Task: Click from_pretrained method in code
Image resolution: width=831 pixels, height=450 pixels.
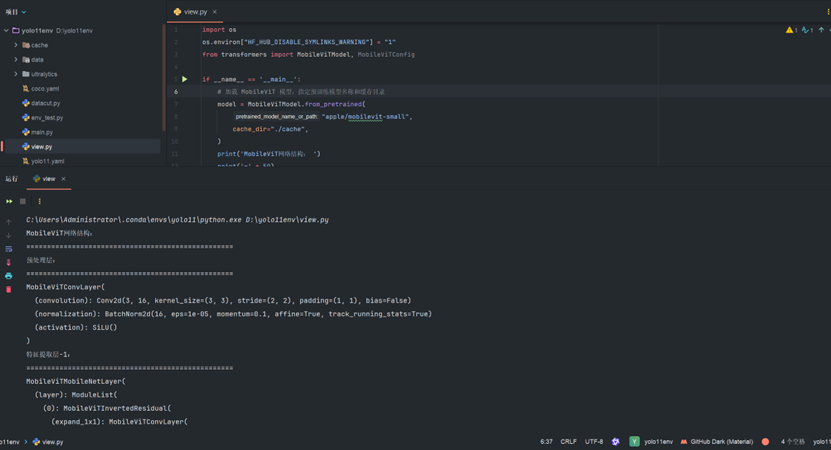Action: tap(333, 104)
